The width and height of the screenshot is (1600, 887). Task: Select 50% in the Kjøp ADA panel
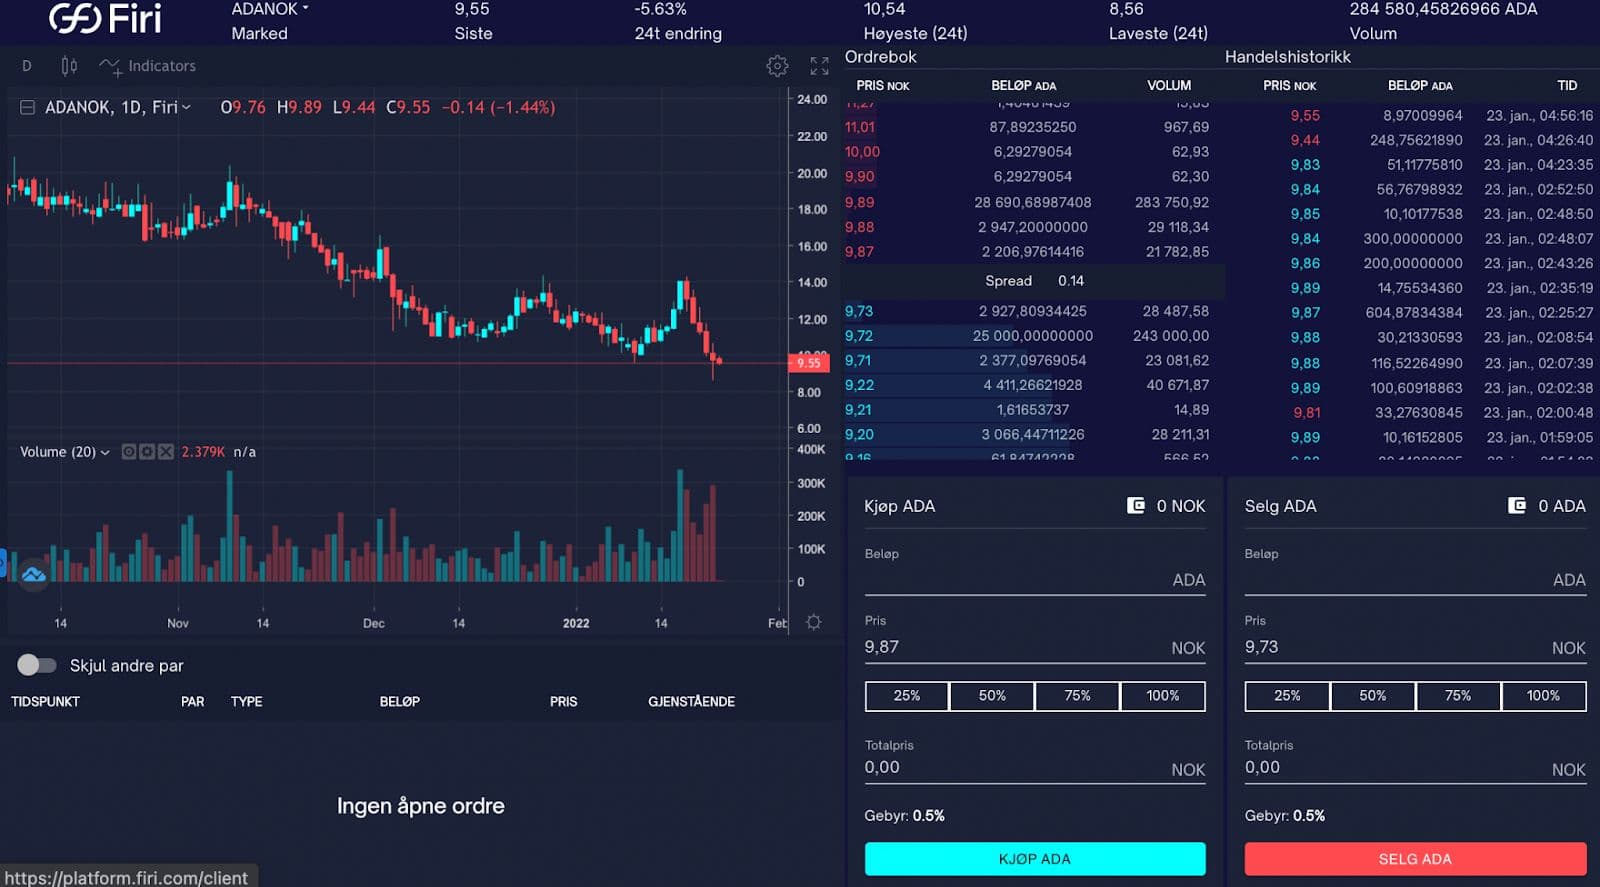pos(991,696)
